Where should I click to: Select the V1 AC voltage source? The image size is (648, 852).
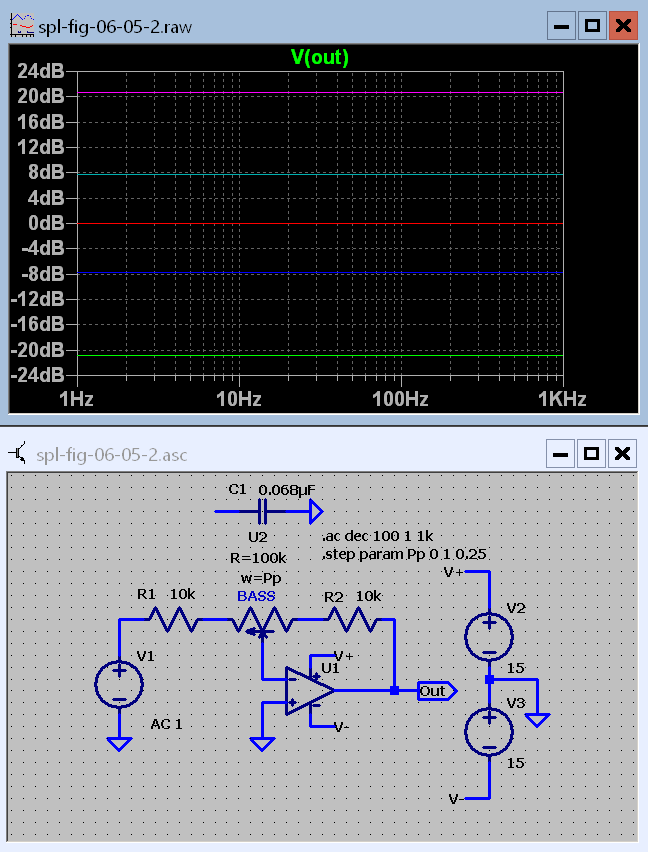(119, 685)
